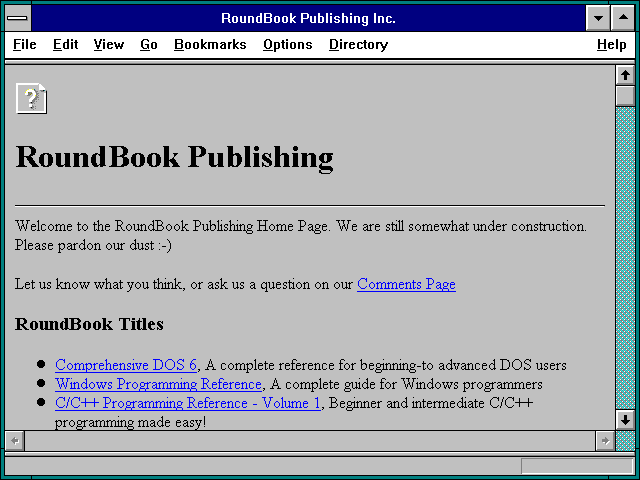Open C/C++ Programming Reference - Volume 1 link
The height and width of the screenshot is (480, 640).
[x=188, y=403]
